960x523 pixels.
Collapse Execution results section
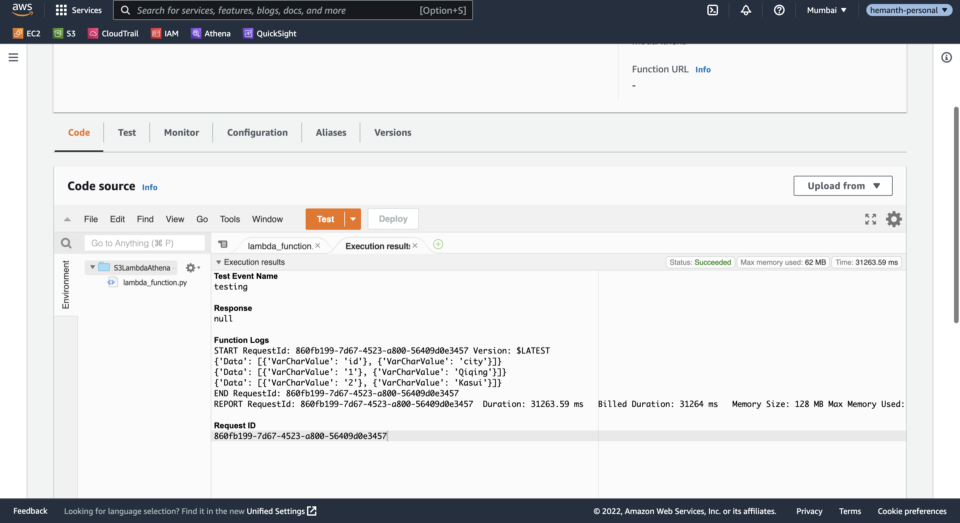point(219,262)
